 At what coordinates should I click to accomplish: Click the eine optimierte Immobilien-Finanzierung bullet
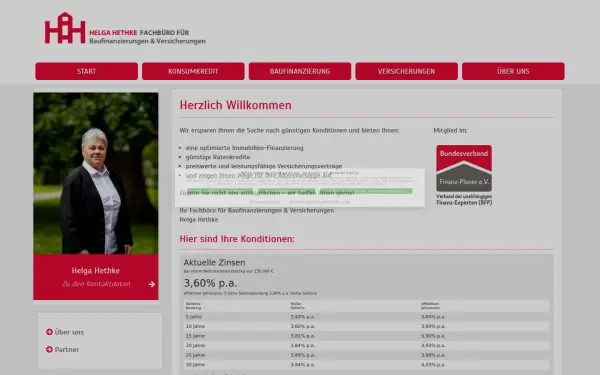point(245,148)
